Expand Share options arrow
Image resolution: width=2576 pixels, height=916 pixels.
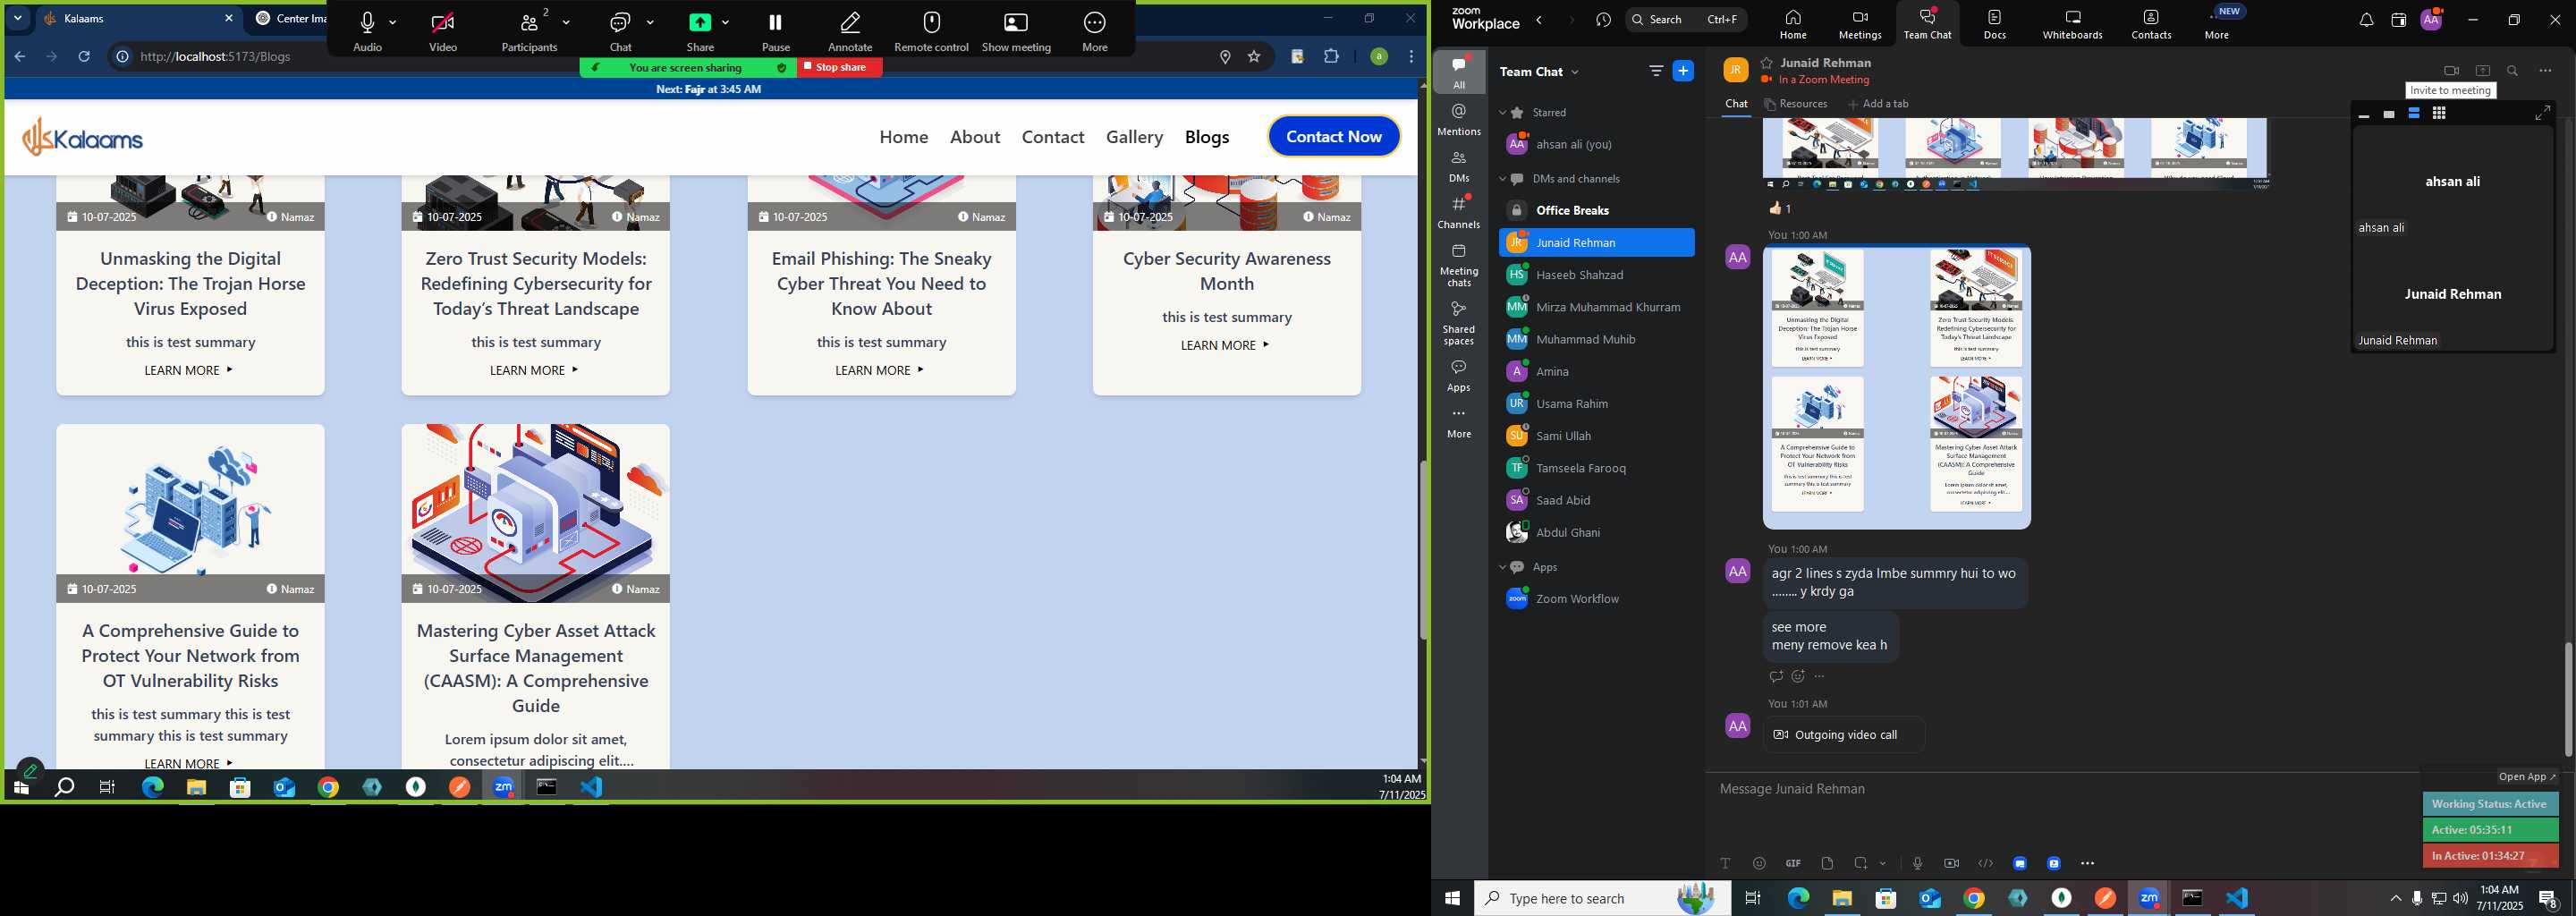(x=725, y=22)
